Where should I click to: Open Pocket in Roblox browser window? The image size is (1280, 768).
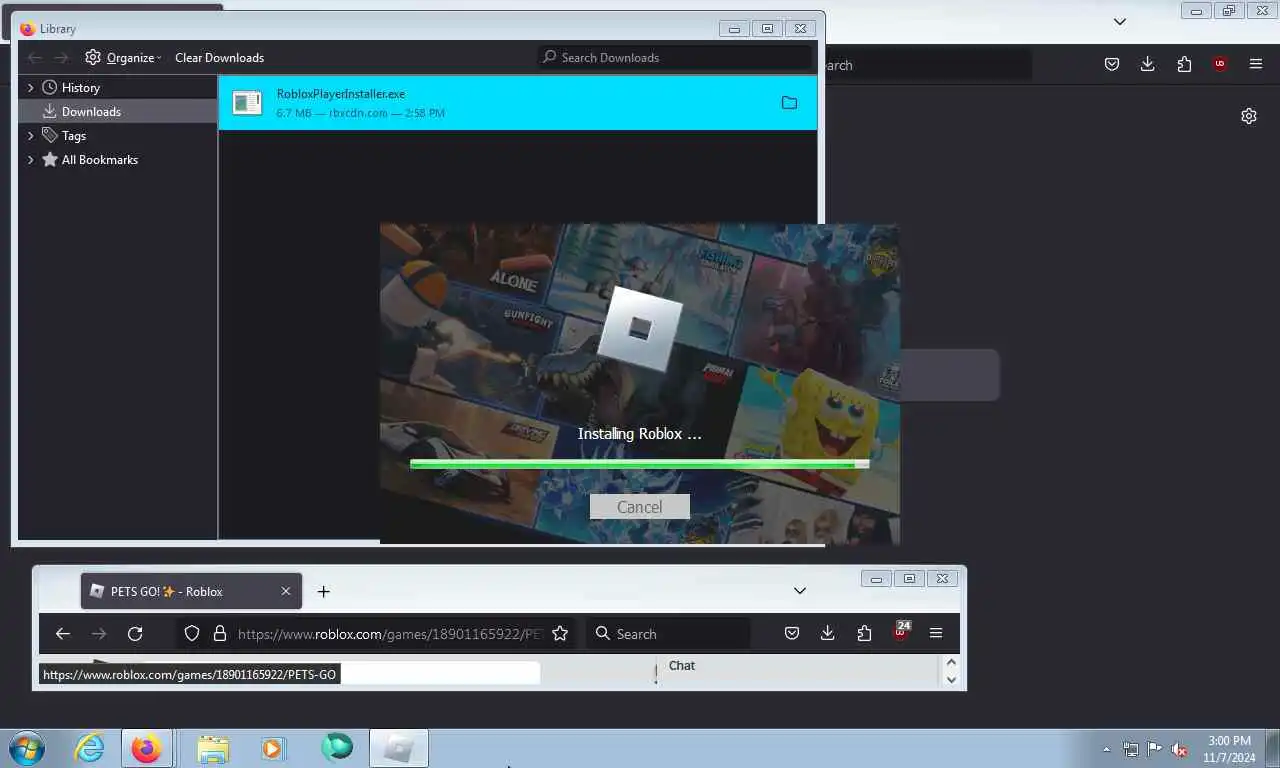point(791,633)
